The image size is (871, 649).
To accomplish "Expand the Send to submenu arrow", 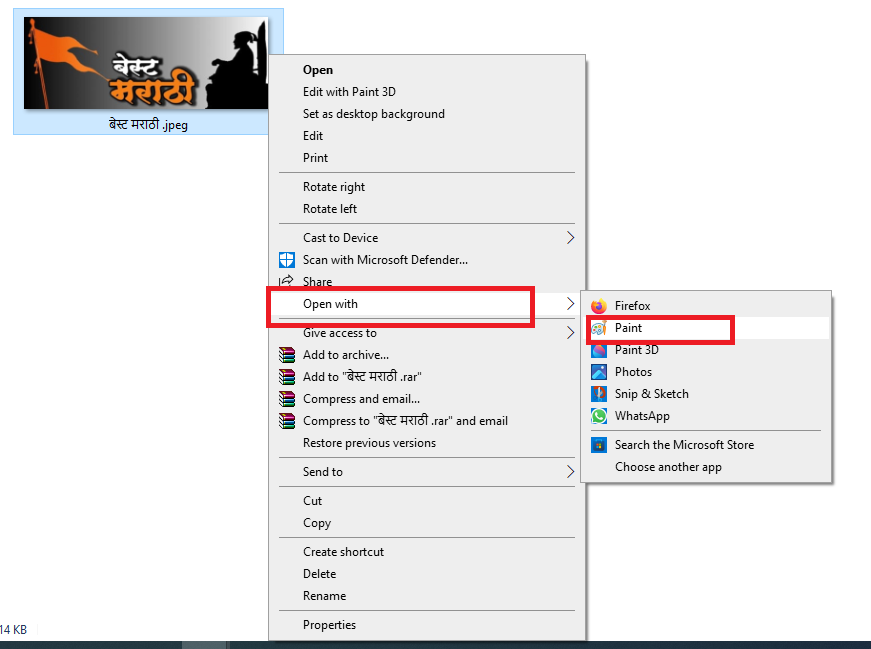I will pyautogui.click(x=570, y=472).
